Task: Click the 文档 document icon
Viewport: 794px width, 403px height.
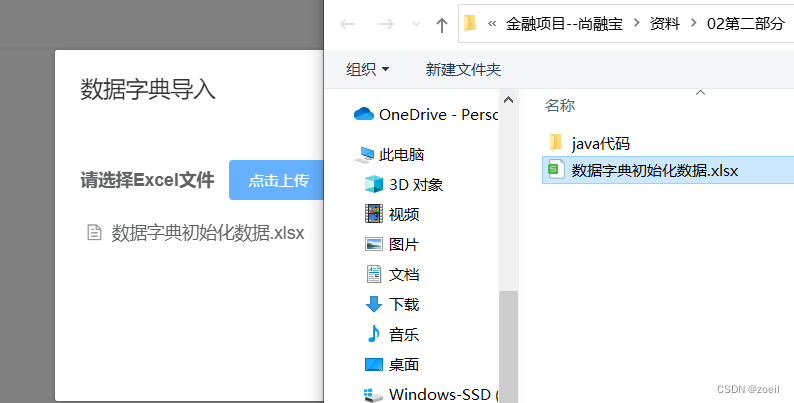Action: click(374, 274)
